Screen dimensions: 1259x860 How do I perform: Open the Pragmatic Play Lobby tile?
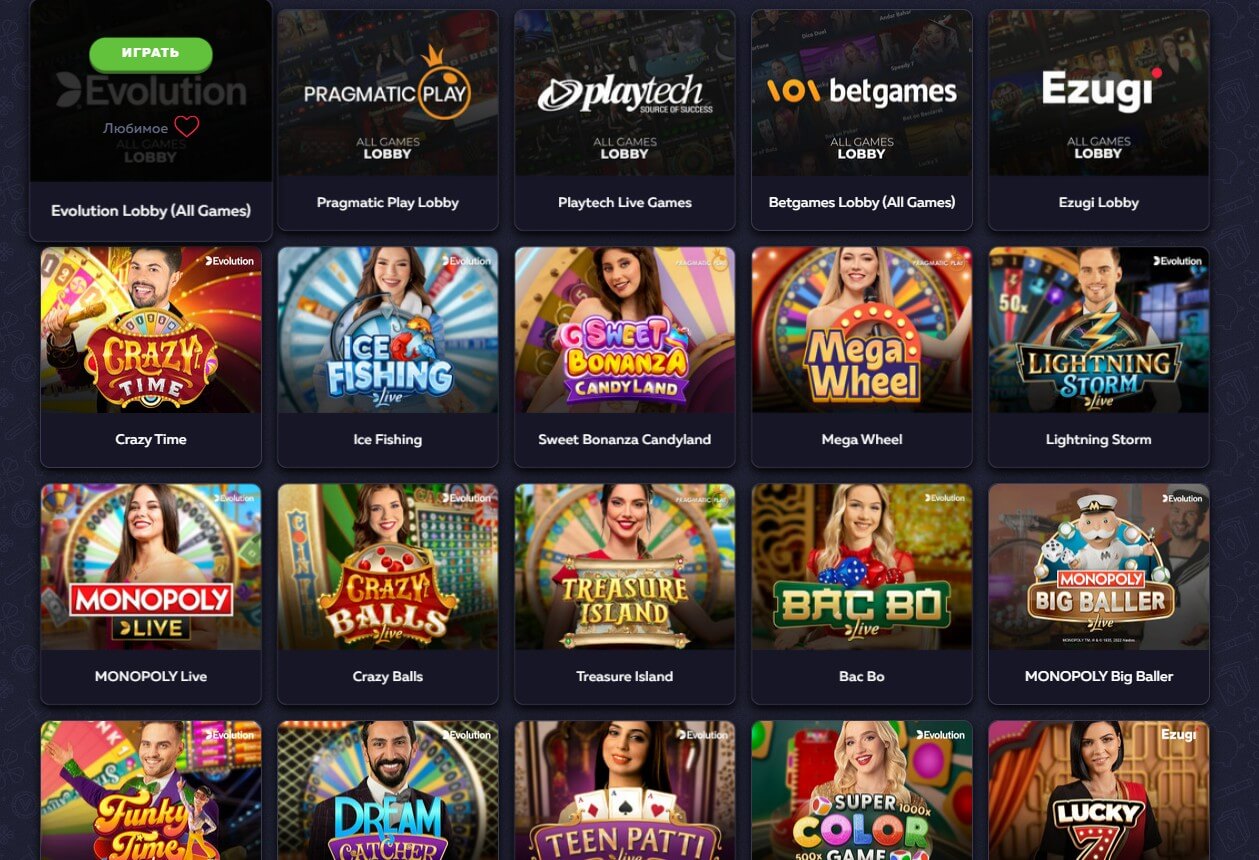click(387, 120)
